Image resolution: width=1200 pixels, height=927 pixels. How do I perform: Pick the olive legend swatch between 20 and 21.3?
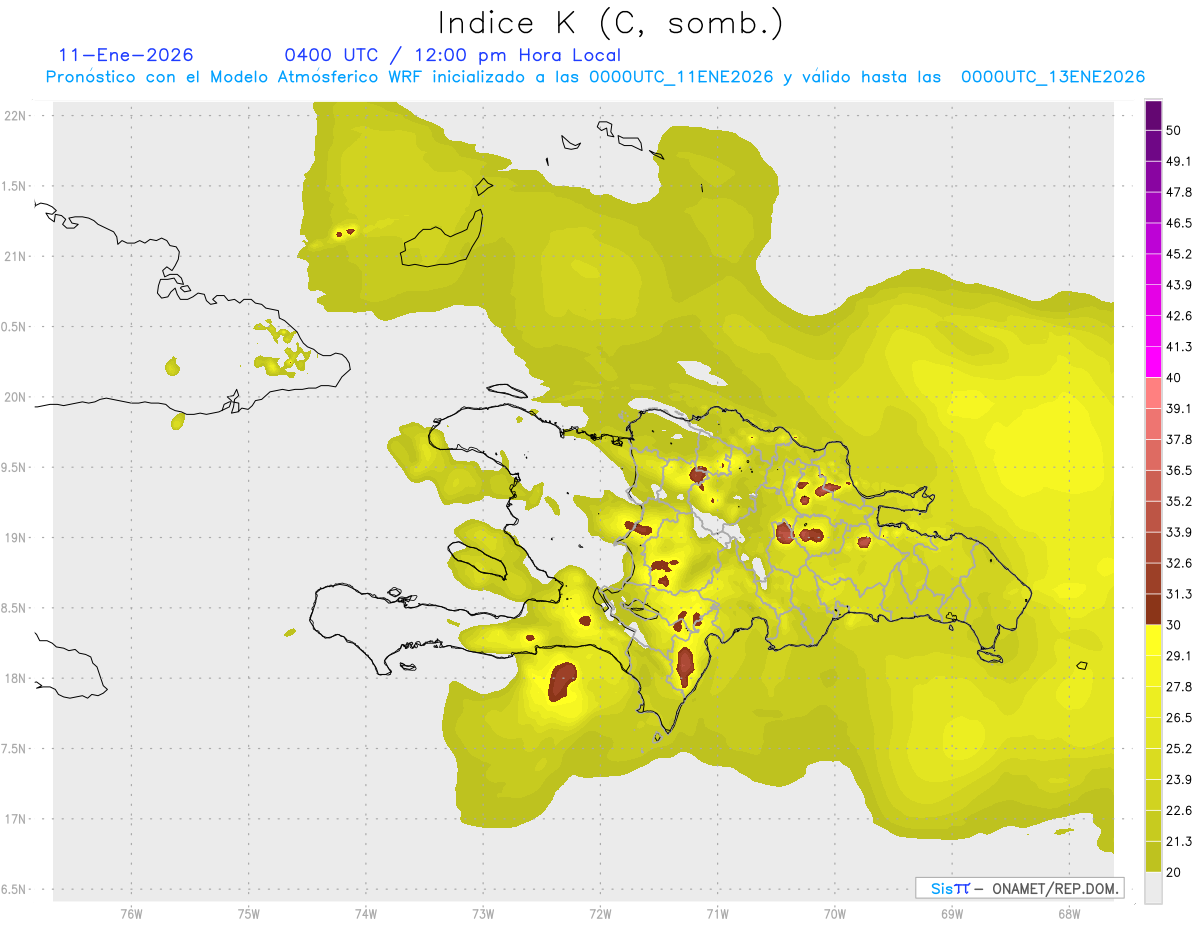1154,857
